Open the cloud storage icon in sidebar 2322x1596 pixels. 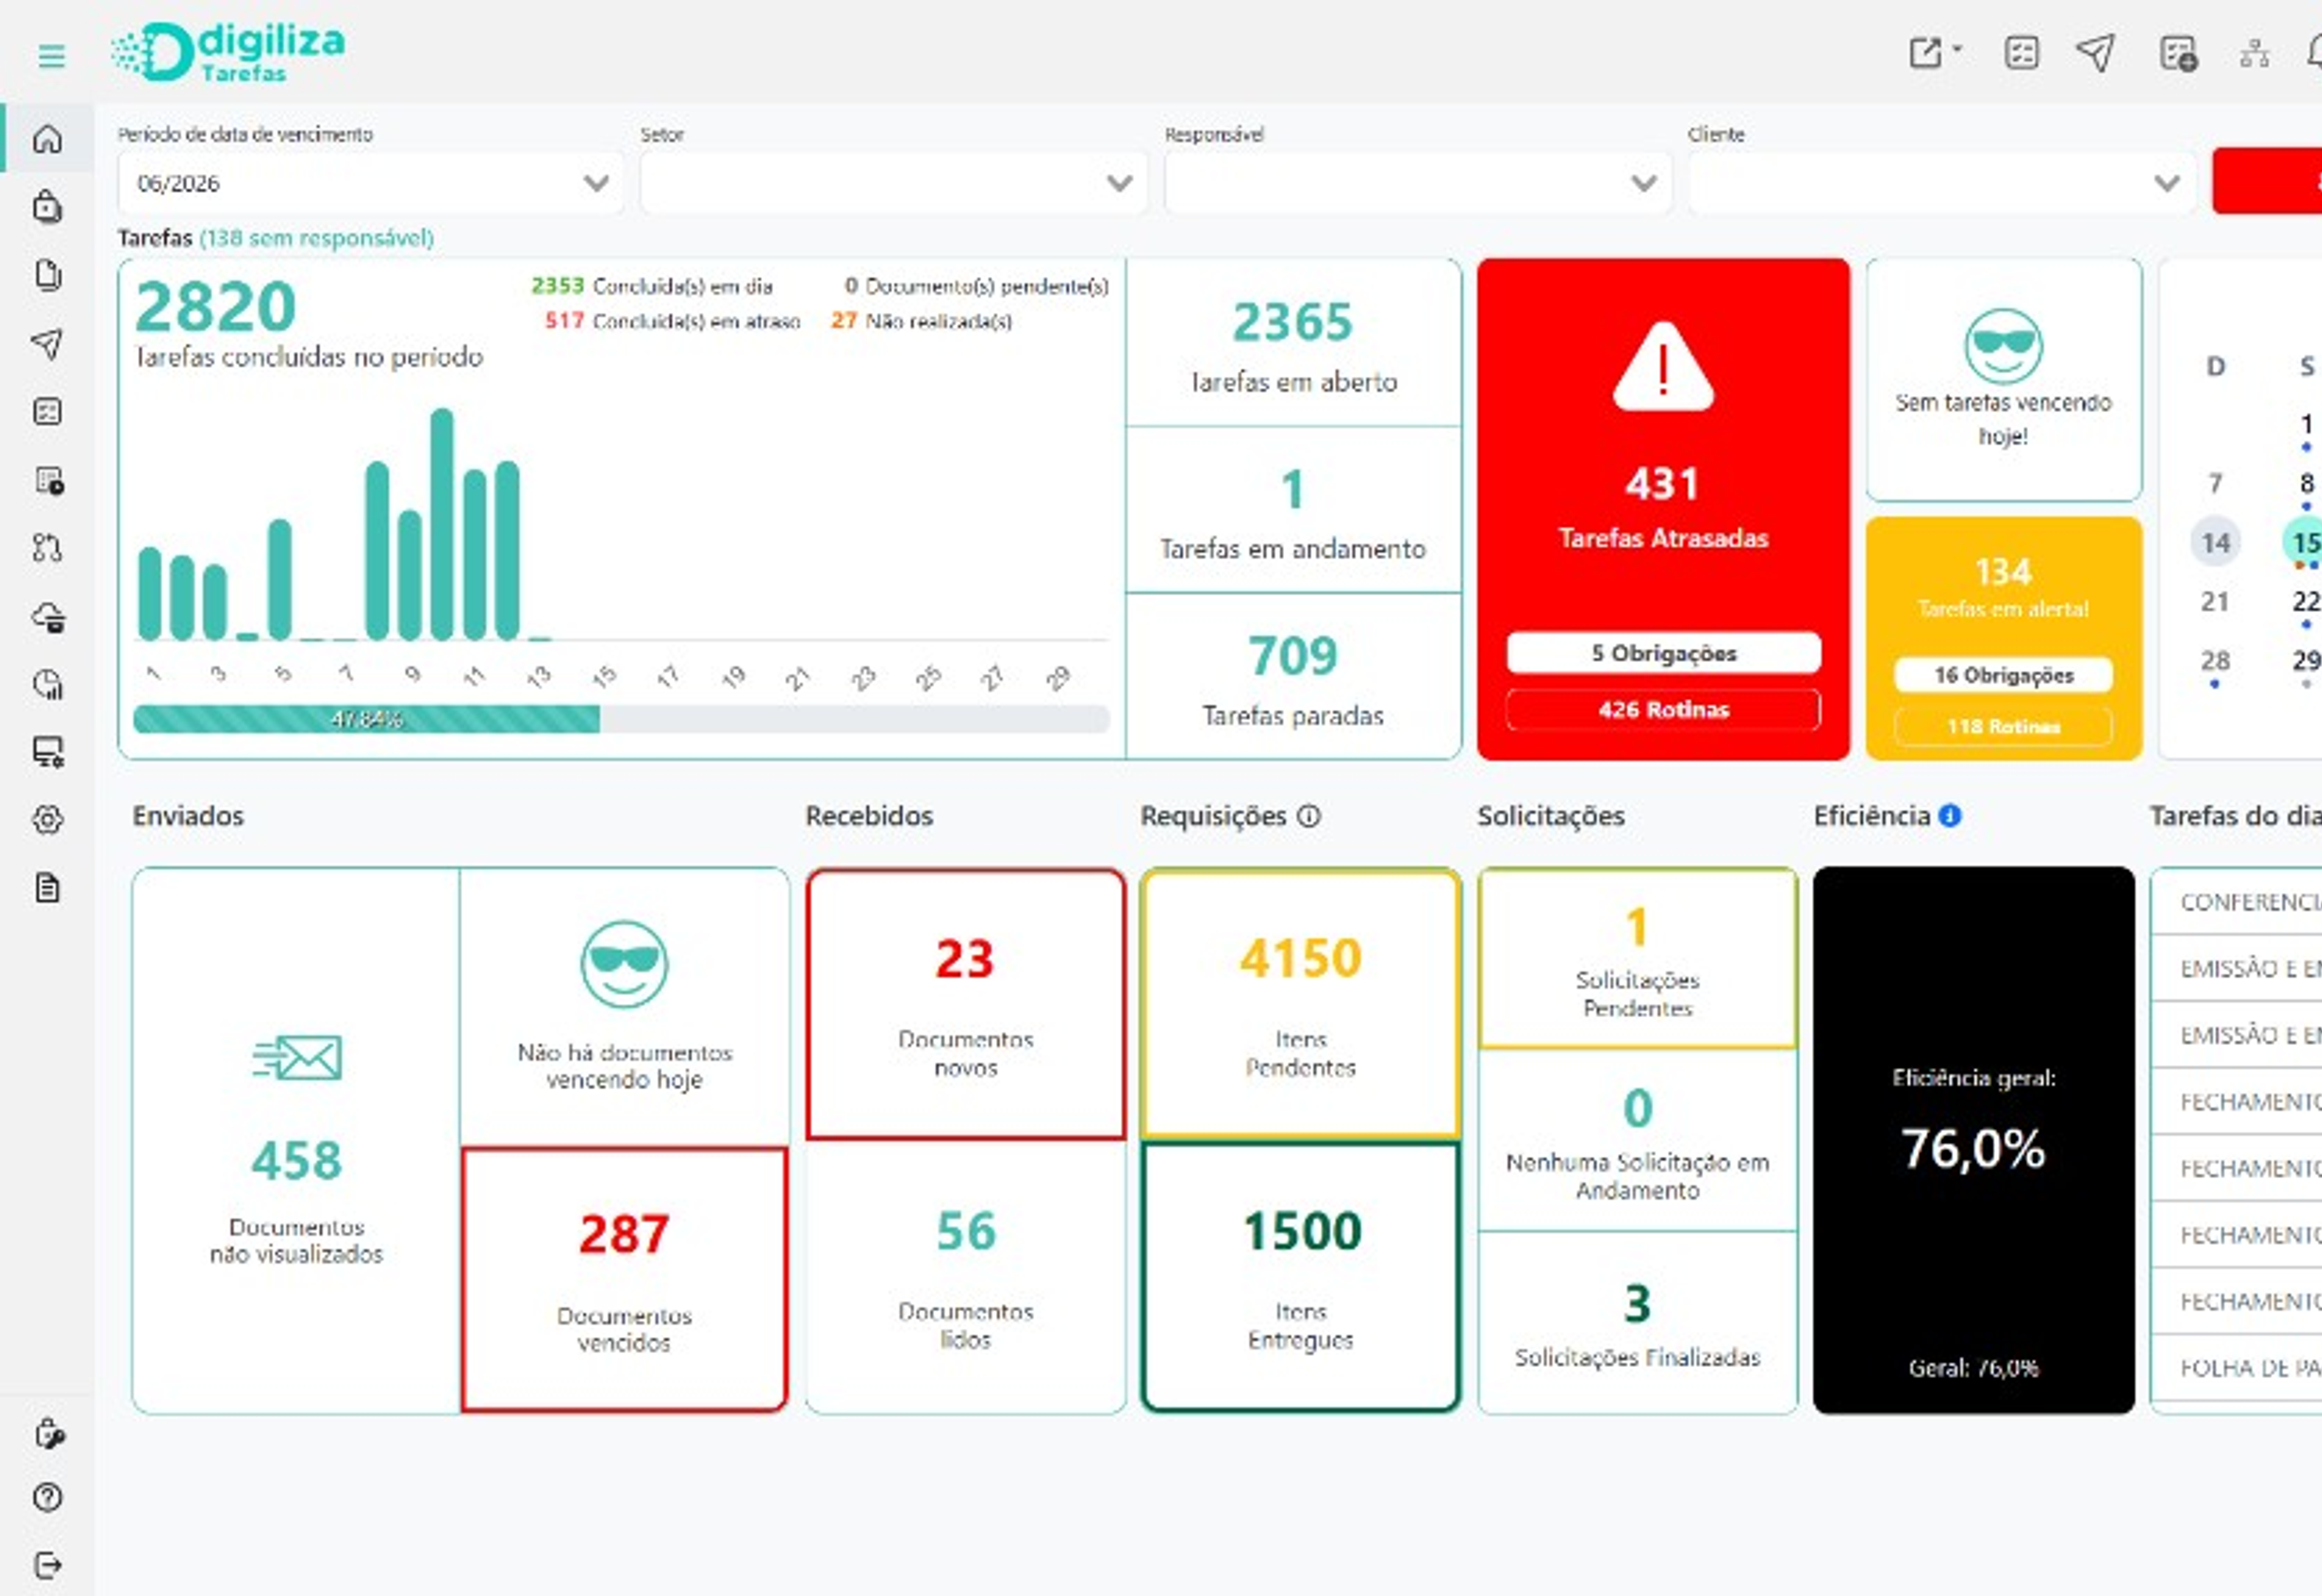click(48, 617)
